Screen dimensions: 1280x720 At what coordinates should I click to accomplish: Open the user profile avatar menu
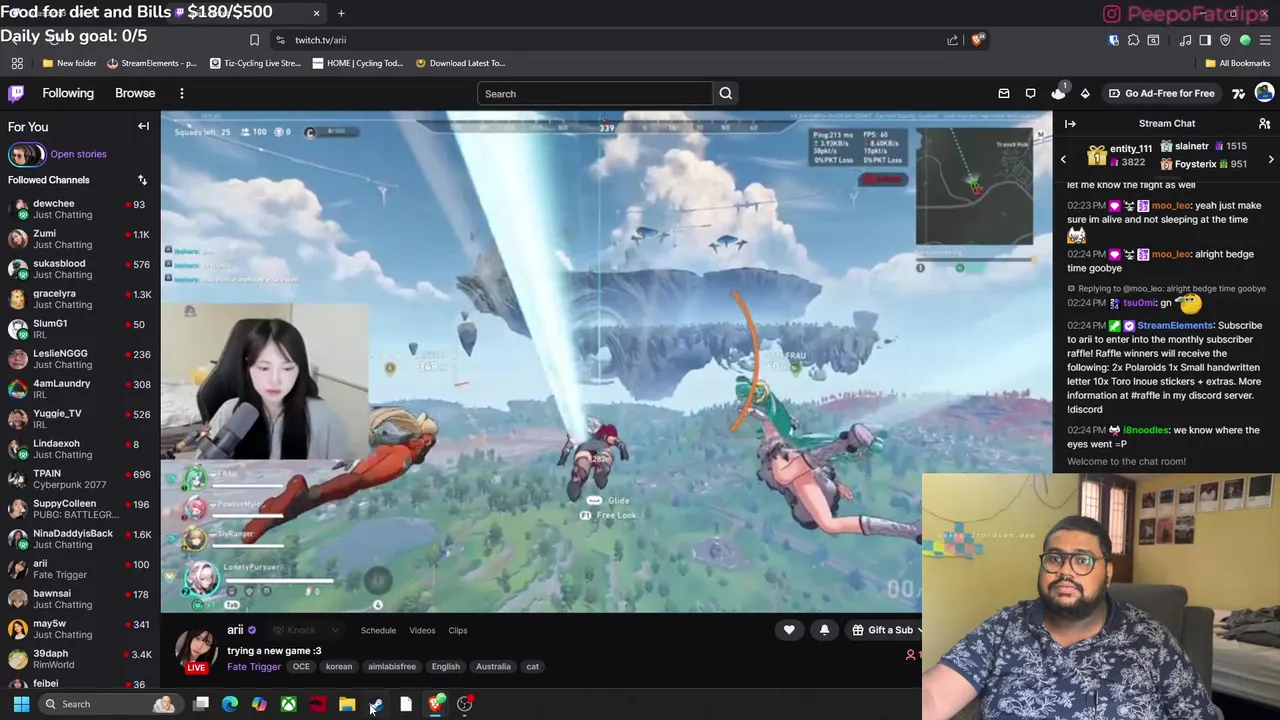coord(1264,93)
